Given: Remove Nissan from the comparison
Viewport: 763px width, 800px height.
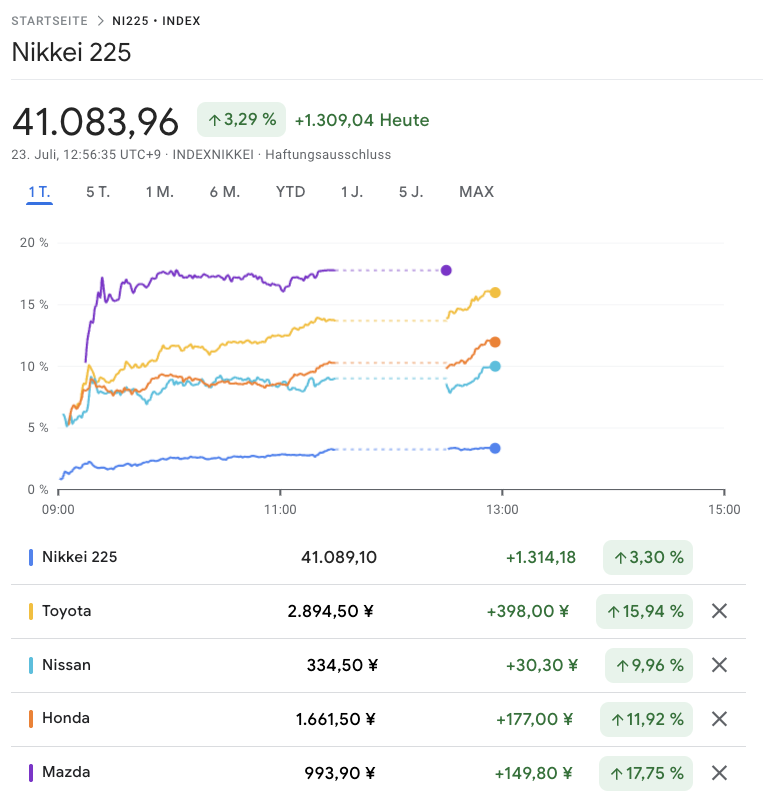Looking at the screenshot, I should tap(719, 665).
